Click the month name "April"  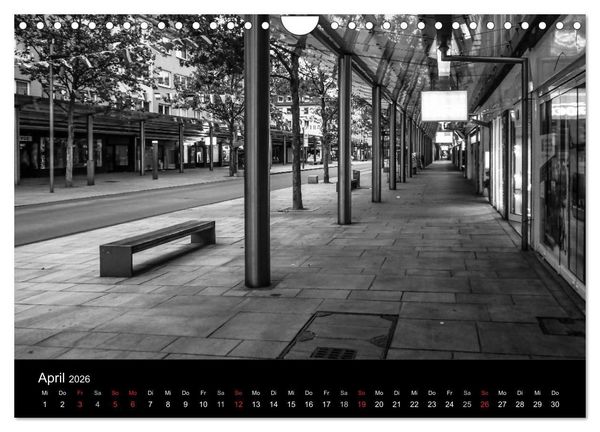point(51,378)
